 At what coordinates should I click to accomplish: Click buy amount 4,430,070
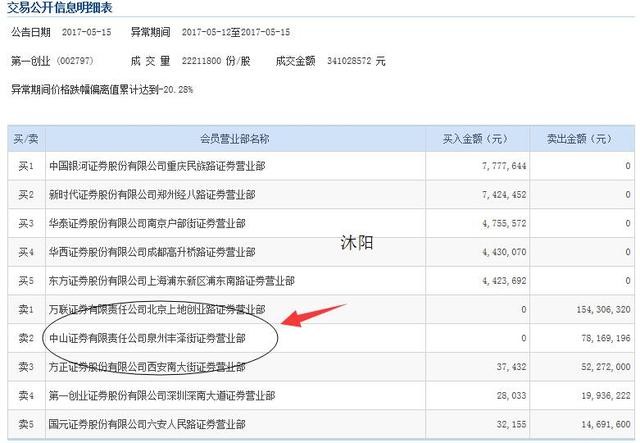504,252
